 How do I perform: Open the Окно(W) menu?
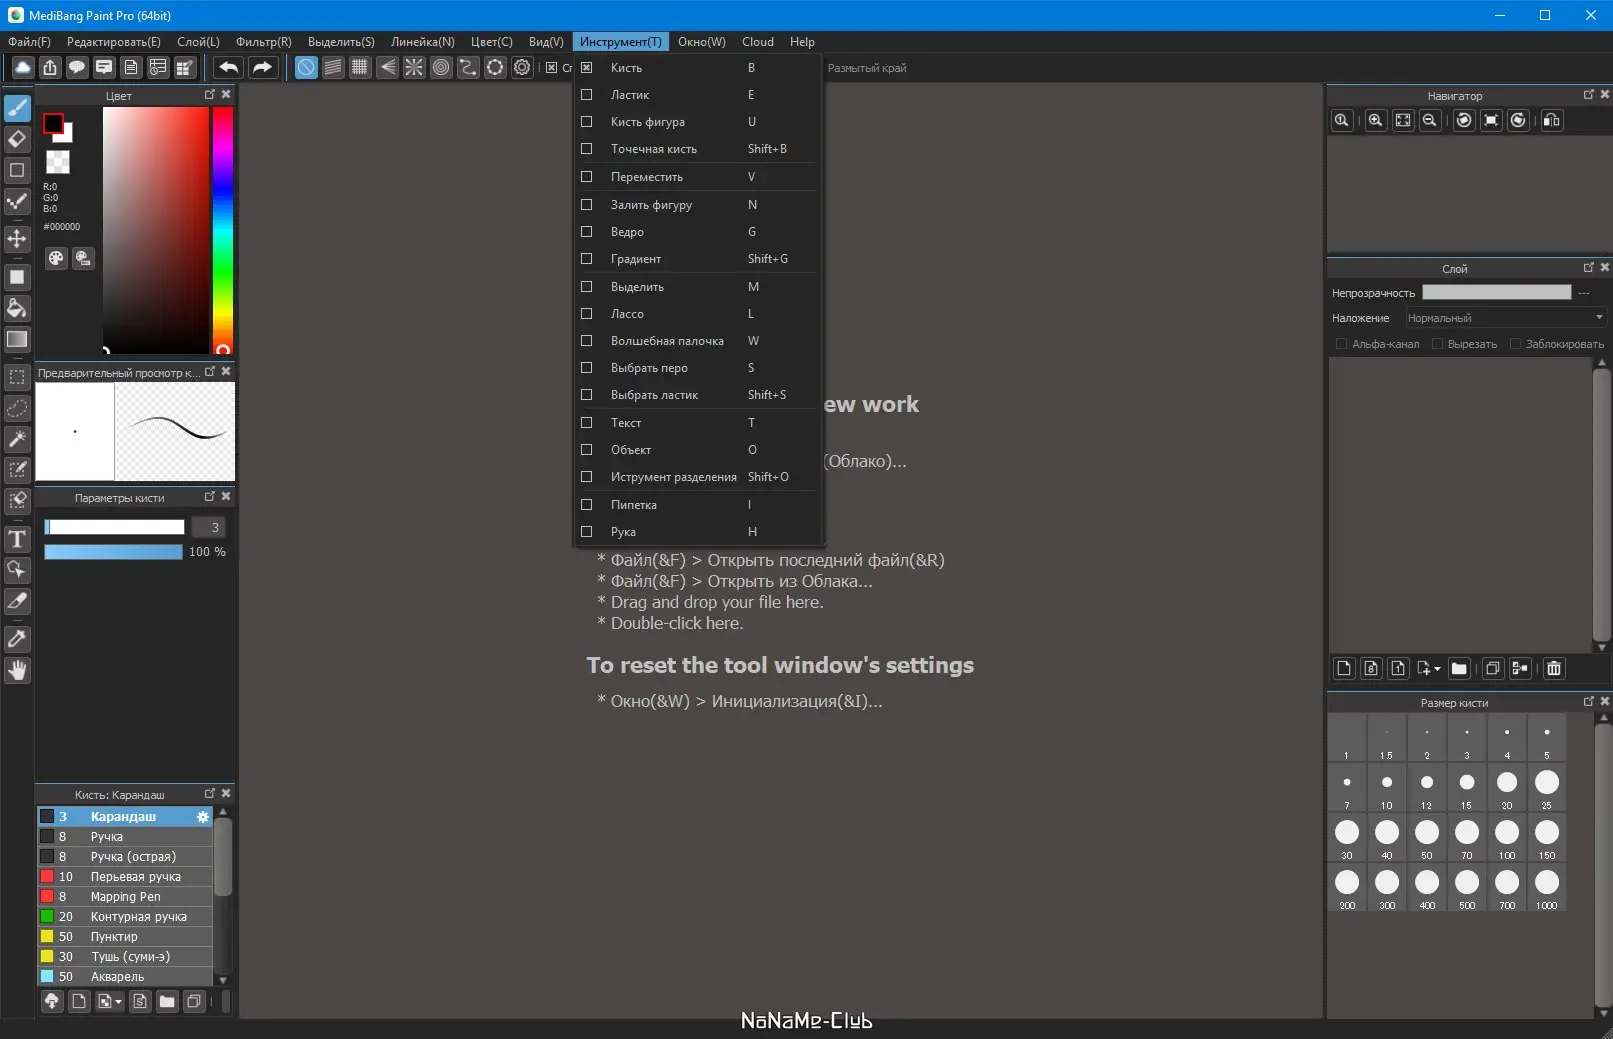(702, 42)
